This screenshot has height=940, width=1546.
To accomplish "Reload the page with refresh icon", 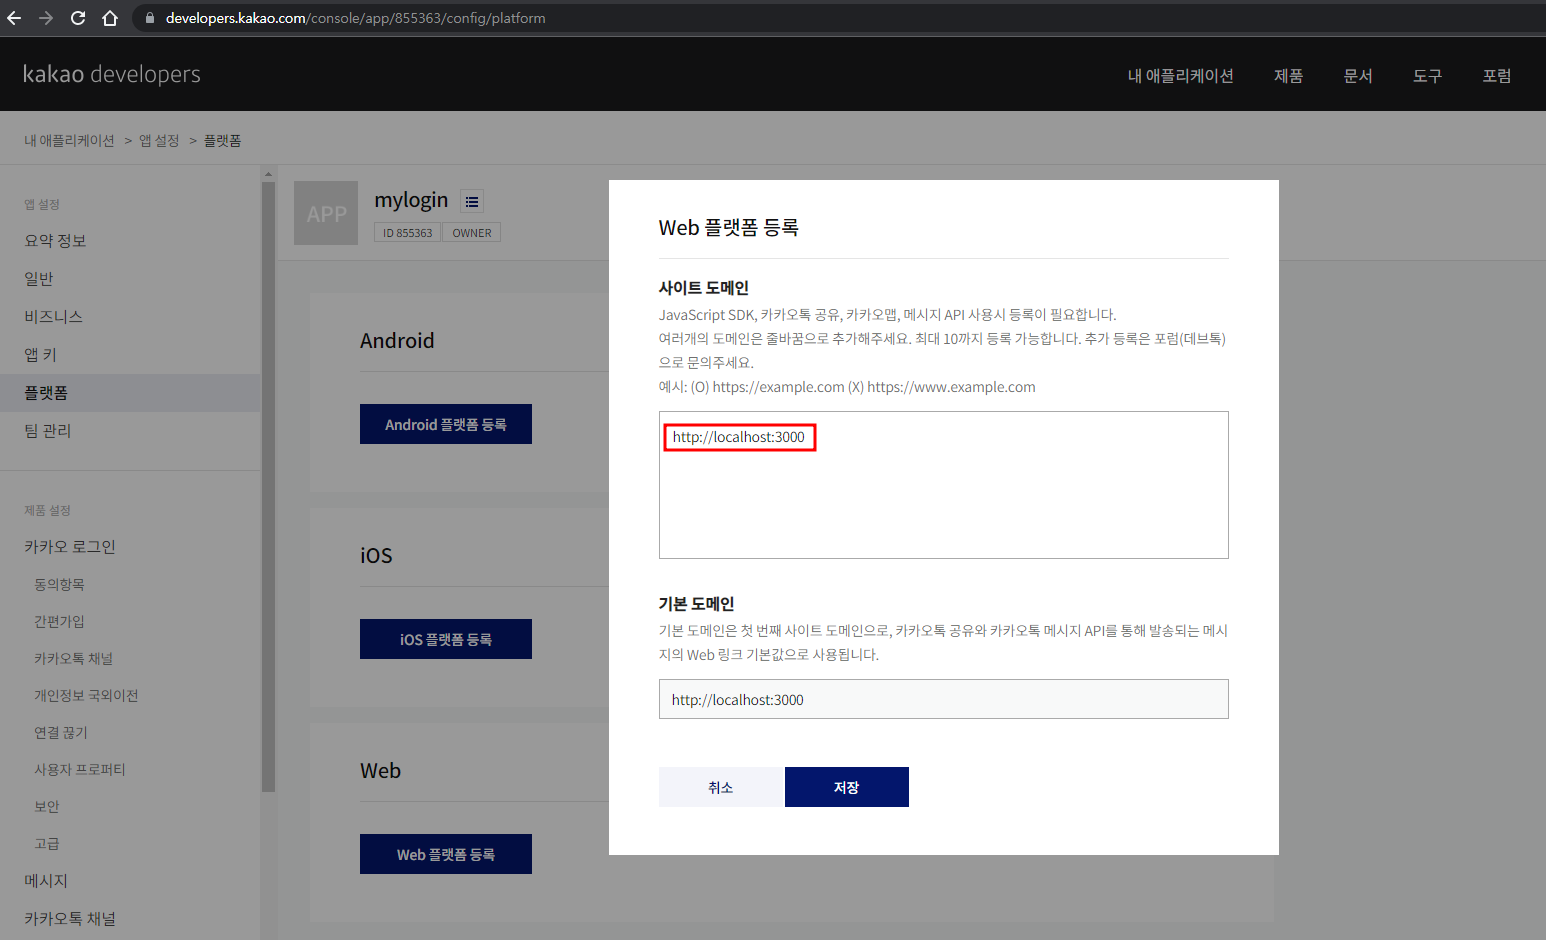I will coord(78,18).
